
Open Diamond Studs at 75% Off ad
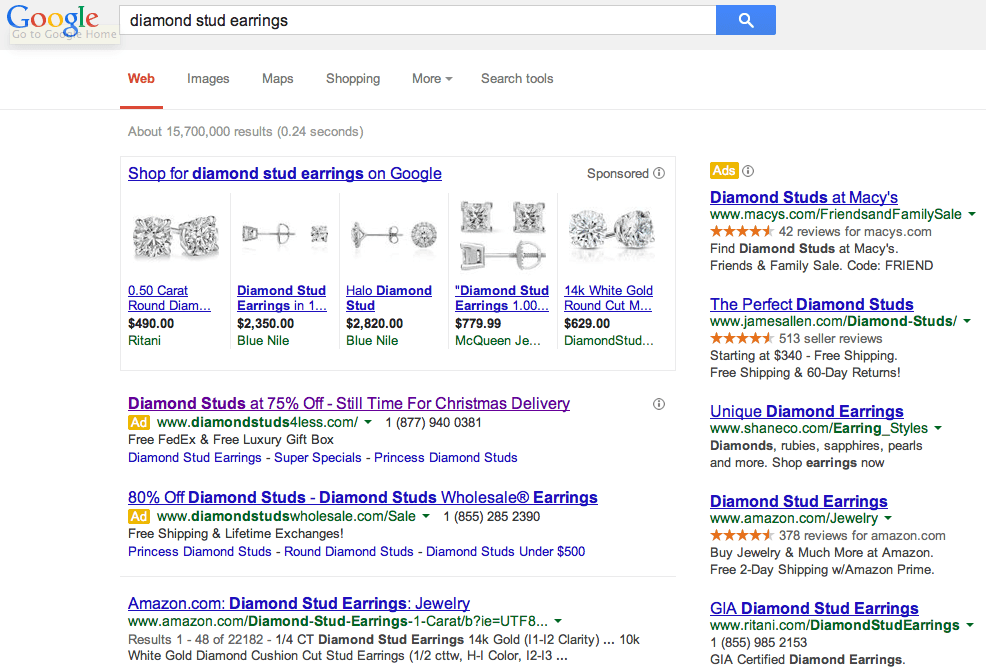point(349,404)
